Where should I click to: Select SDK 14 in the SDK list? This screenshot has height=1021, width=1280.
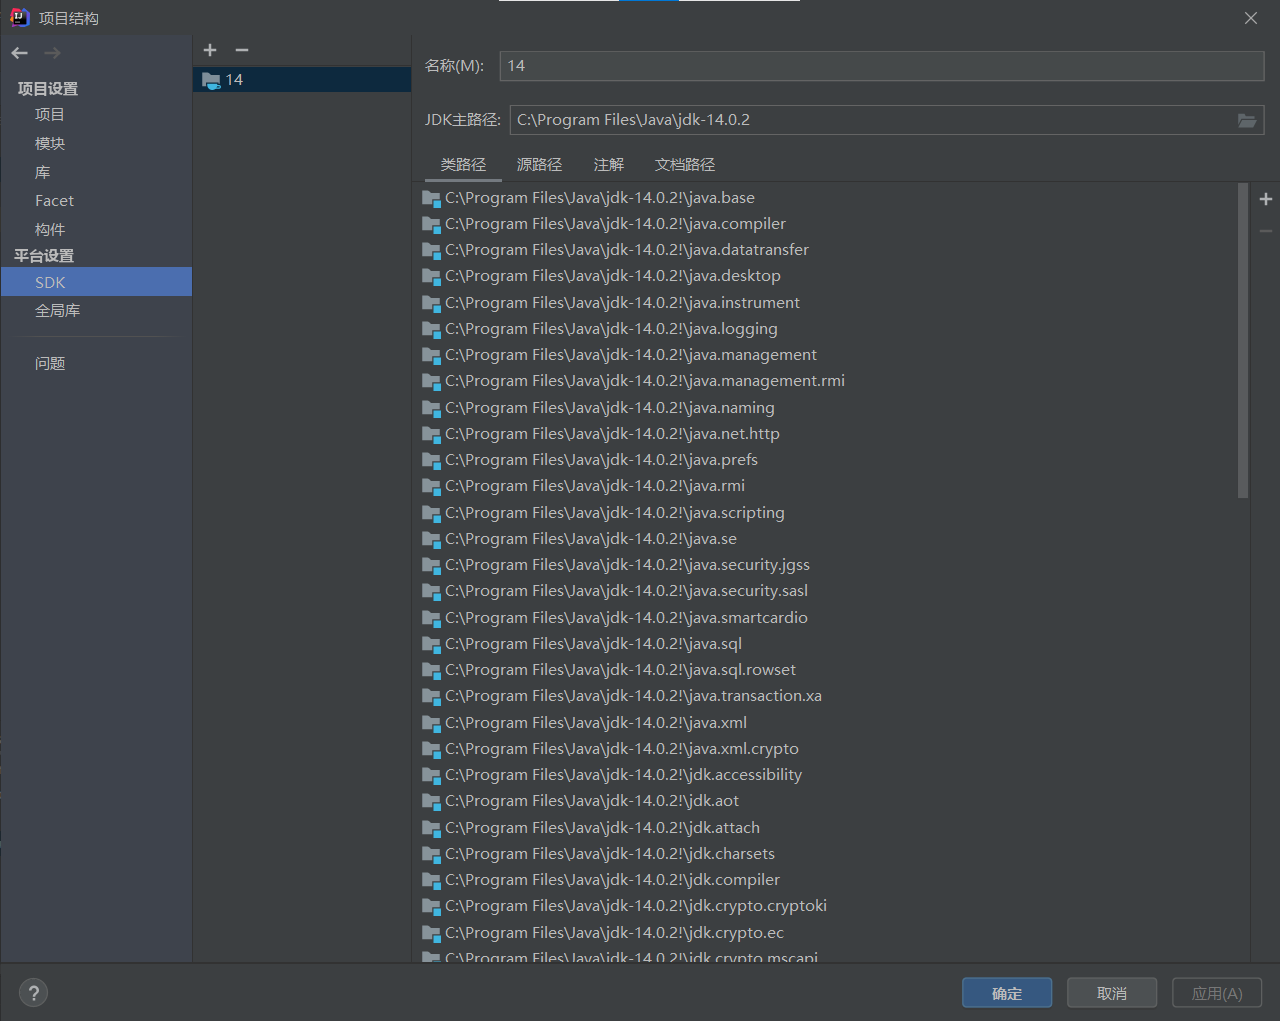[302, 80]
